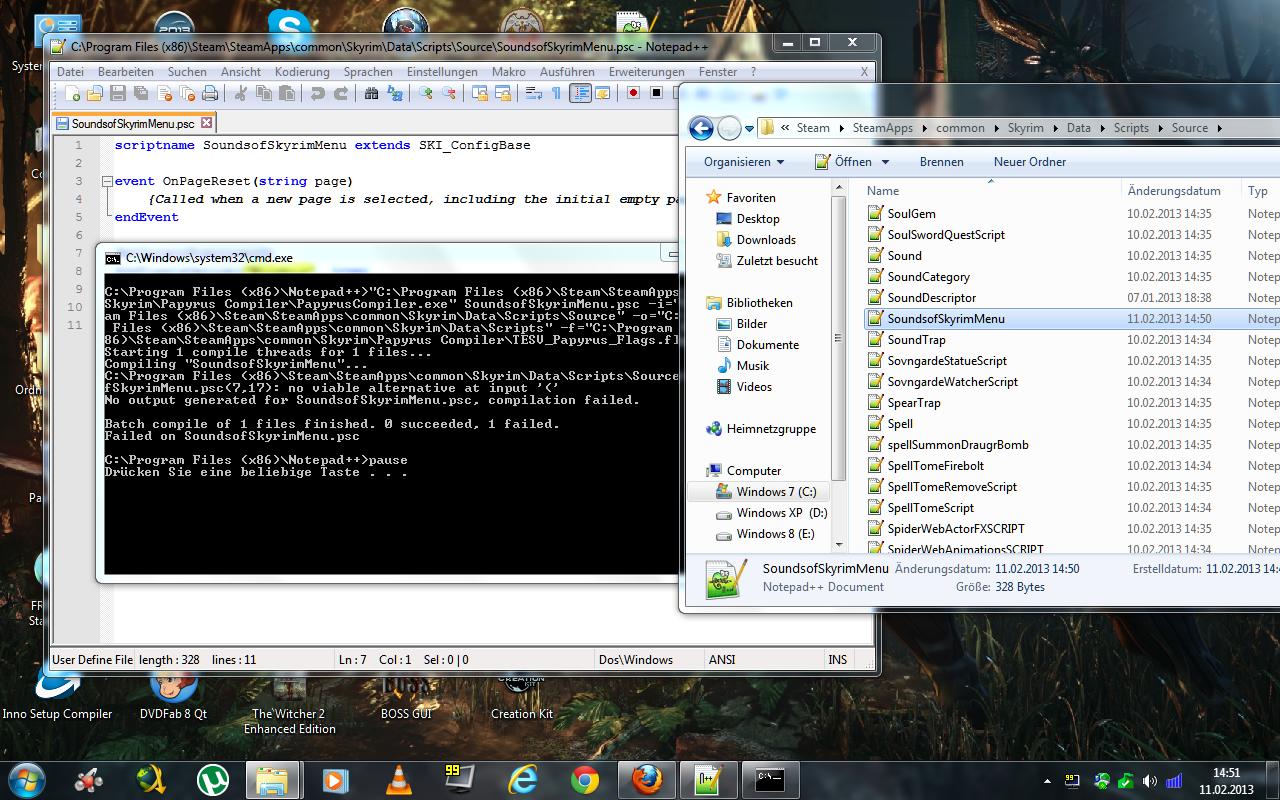The width and height of the screenshot is (1280, 800).
Task: Open the Ausführen menu
Action: pyautogui.click(x=567, y=72)
